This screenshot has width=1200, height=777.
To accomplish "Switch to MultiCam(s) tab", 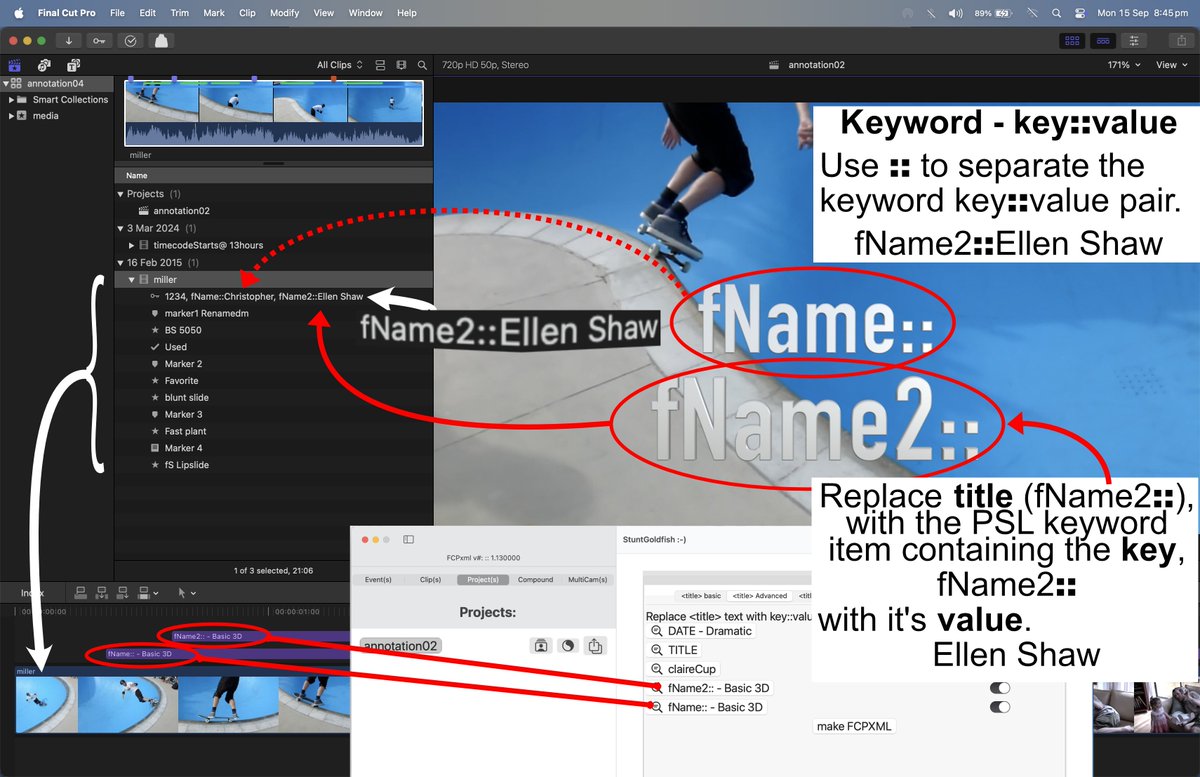I will 587,580.
